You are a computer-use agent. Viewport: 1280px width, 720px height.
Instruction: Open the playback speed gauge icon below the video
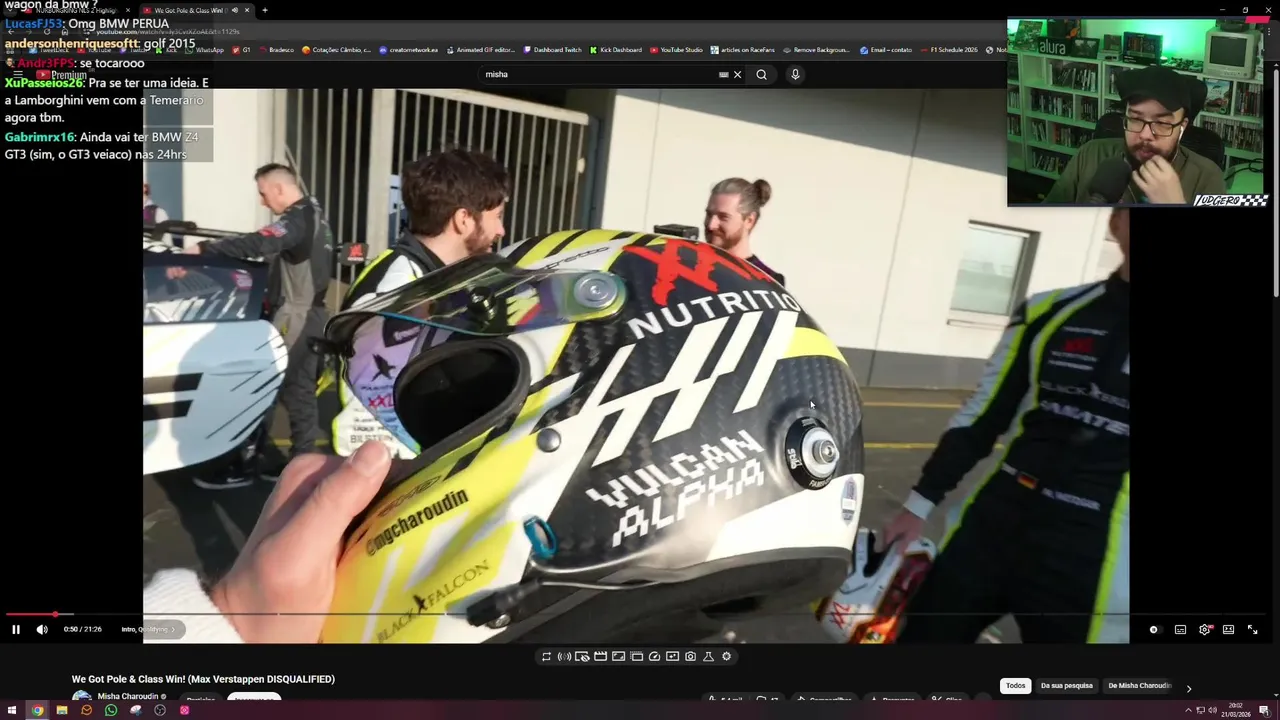click(654, 657)
